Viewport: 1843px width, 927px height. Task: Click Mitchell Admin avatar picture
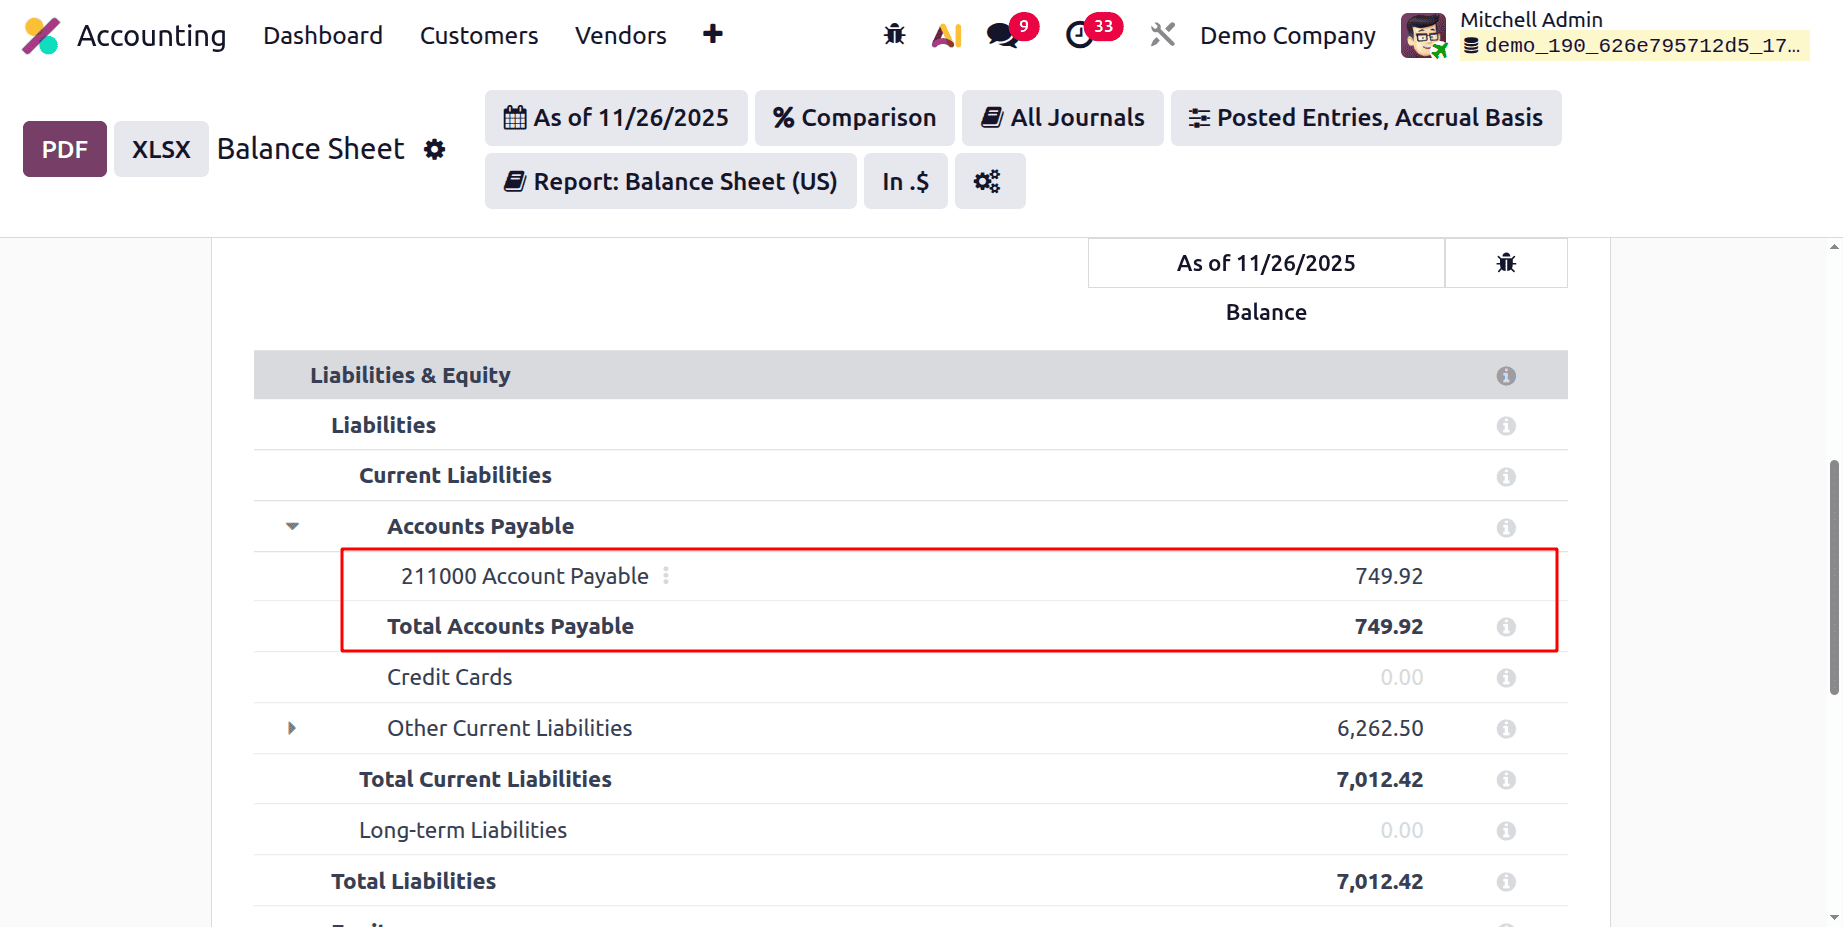point(1424,36)
